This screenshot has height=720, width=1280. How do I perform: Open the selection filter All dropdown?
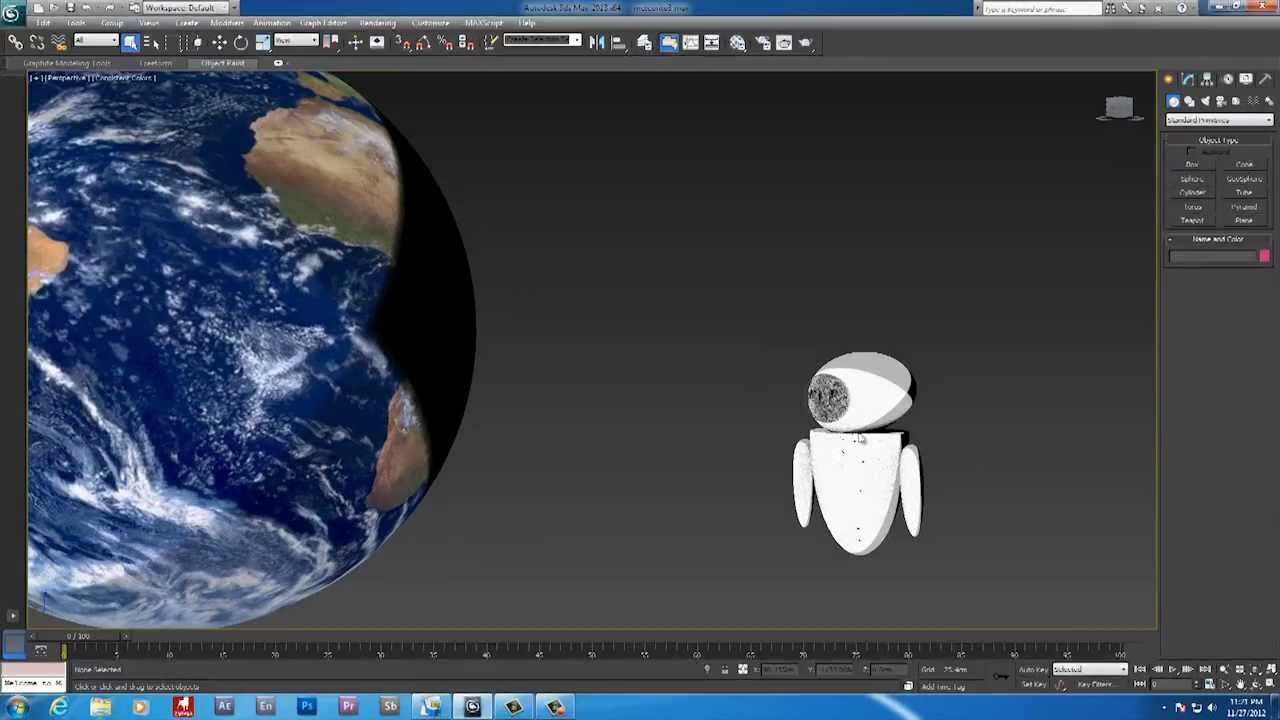click(x=96, y=41)
